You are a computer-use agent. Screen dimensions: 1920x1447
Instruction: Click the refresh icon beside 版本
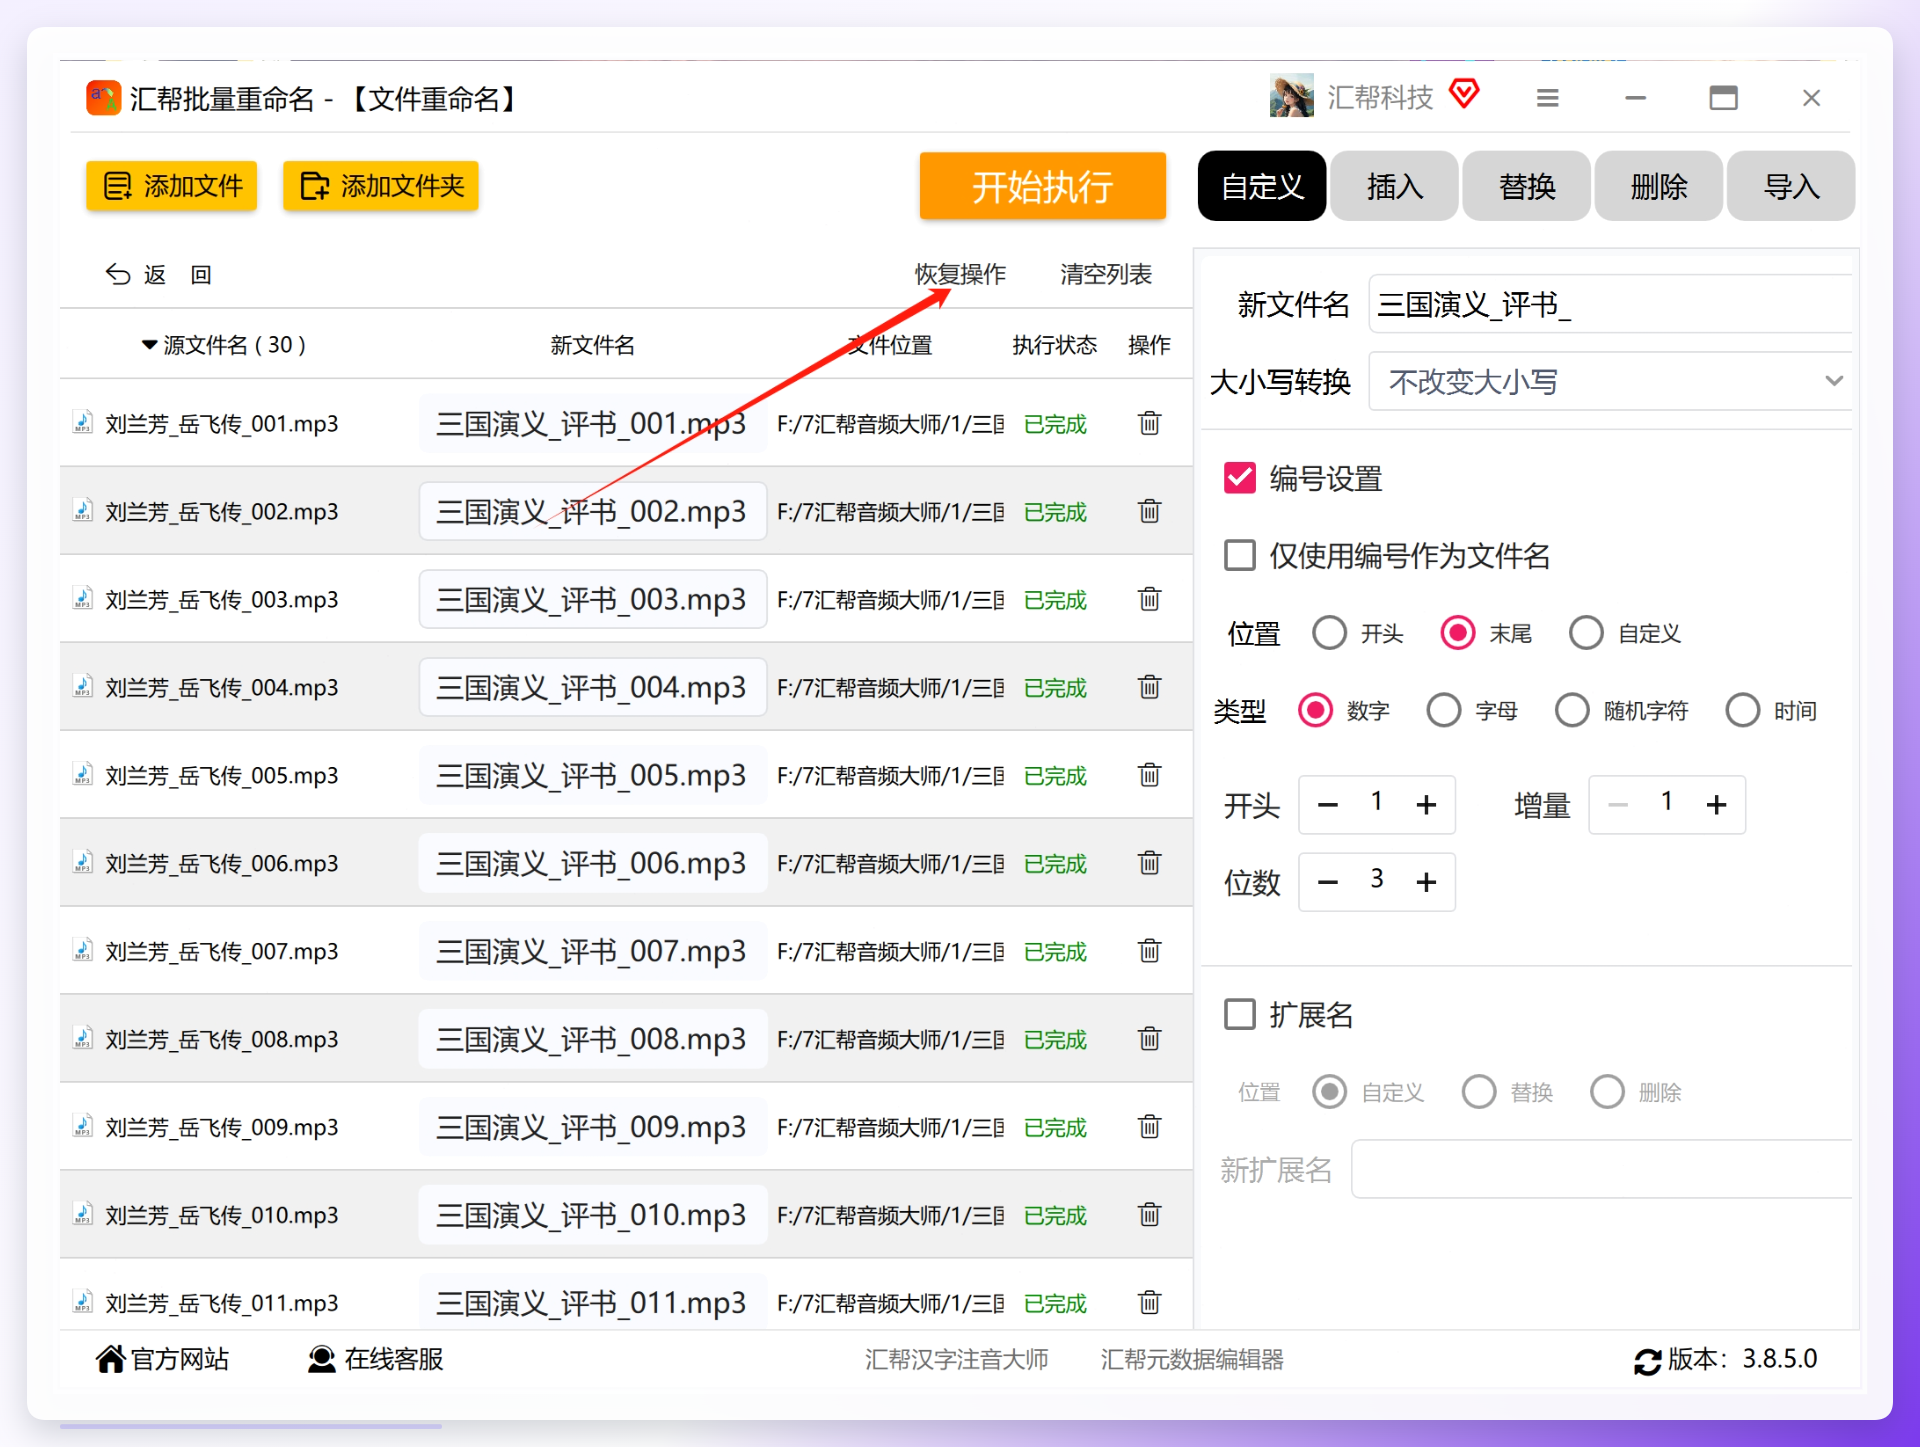click(x=1647, y=1361)
